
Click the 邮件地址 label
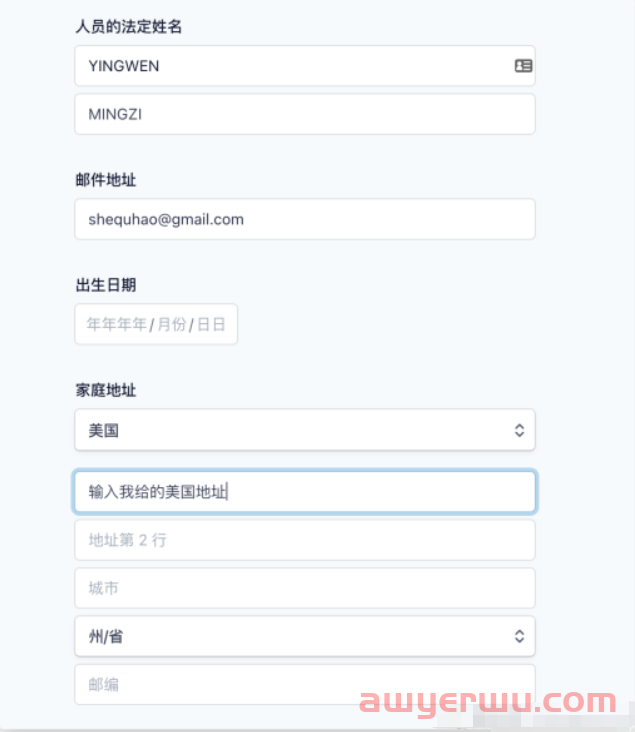(x=106, y=180)
